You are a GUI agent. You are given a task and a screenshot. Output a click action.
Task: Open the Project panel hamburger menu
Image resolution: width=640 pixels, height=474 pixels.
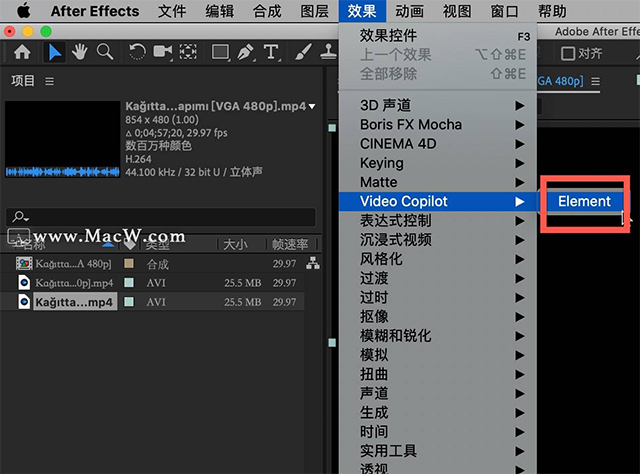point(49,81)
